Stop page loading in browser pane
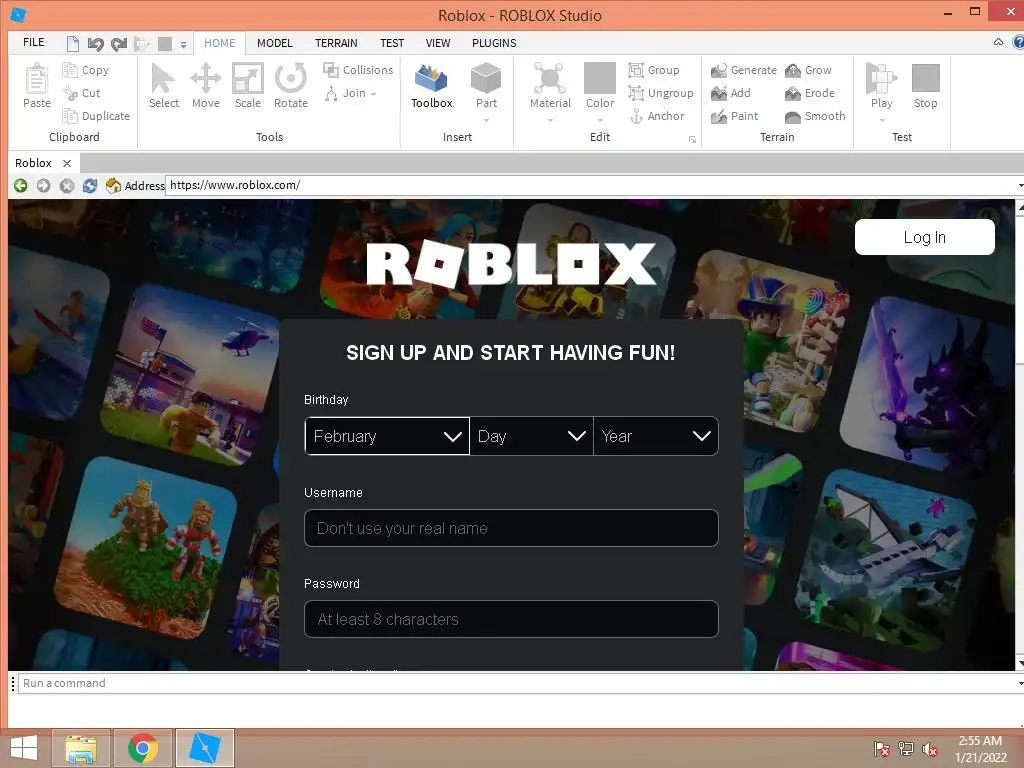Viewport: 1024px width, 768px height. click(67, 185)
